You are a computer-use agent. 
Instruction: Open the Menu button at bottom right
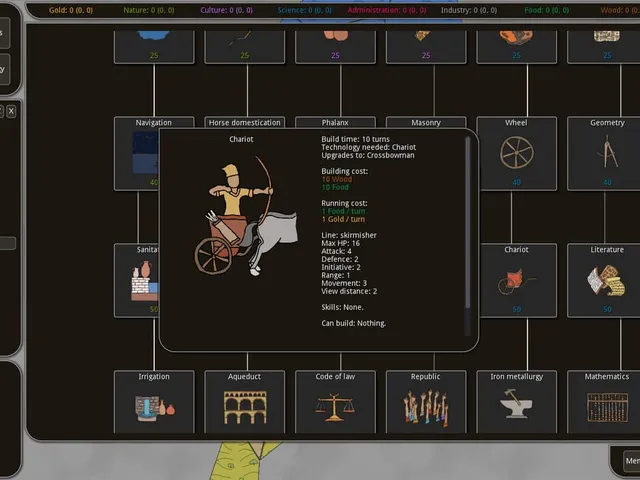click(632, 461)
